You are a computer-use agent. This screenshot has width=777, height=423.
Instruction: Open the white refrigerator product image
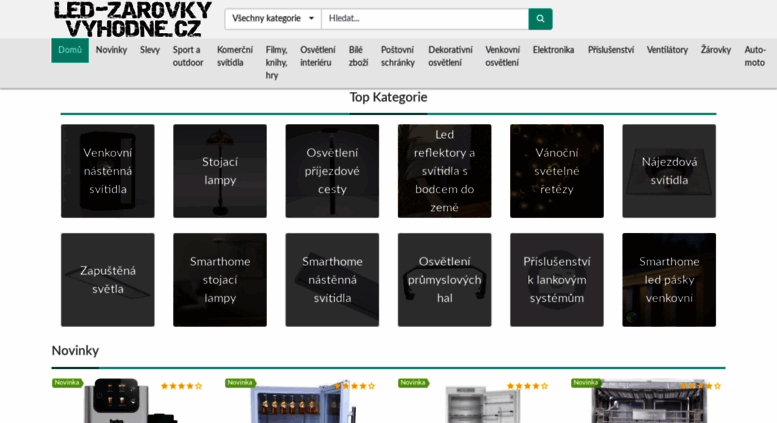click(483, 405)
